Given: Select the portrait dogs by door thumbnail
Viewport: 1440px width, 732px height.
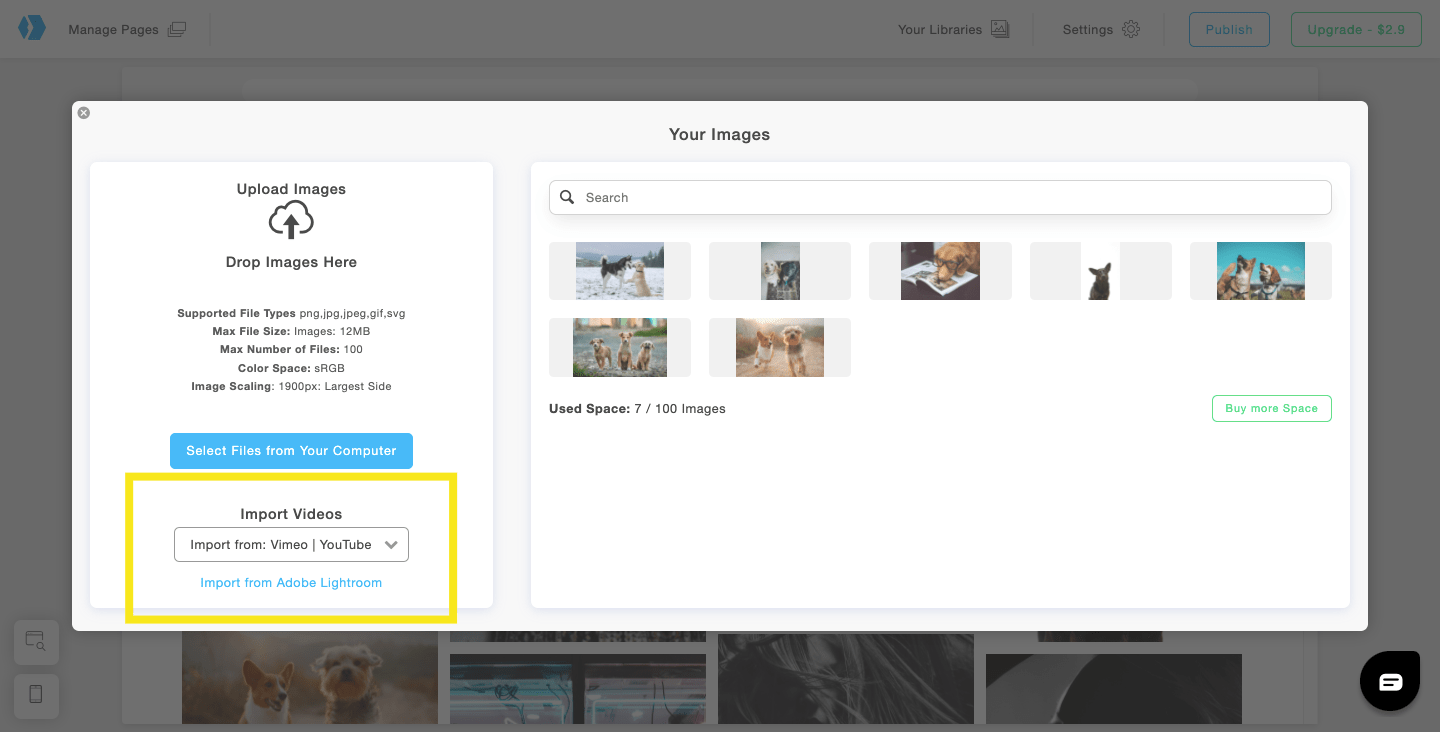Looking at the screenshot, I should (x=780, y=271).
